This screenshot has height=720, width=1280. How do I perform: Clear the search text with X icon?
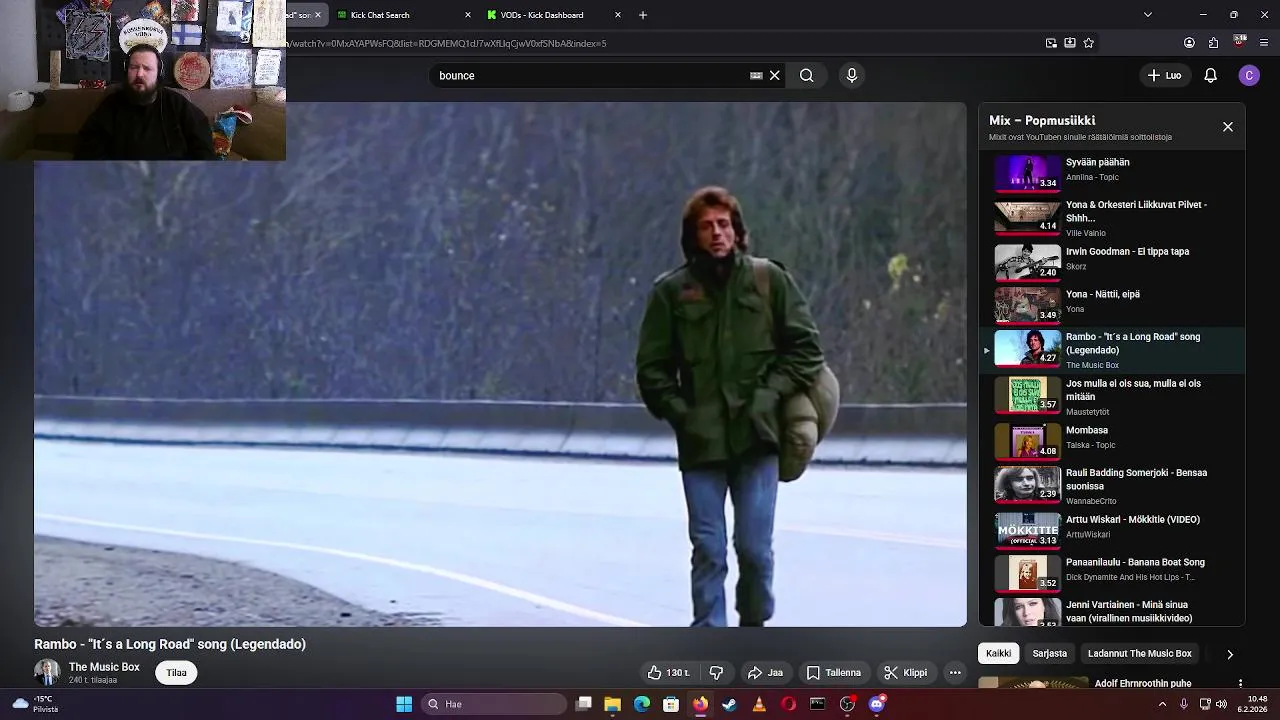pos(774,75)
